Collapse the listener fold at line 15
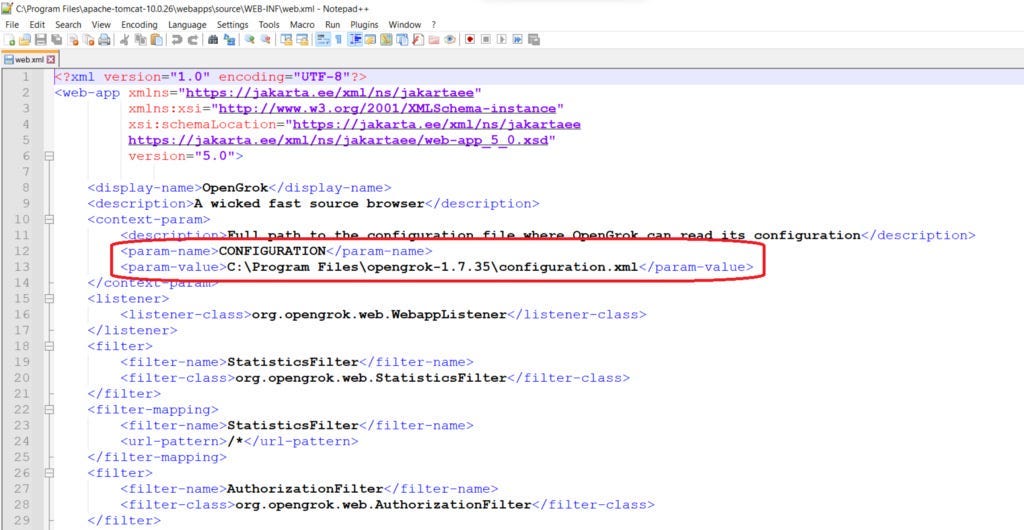1024x530 pixels. 49,298
